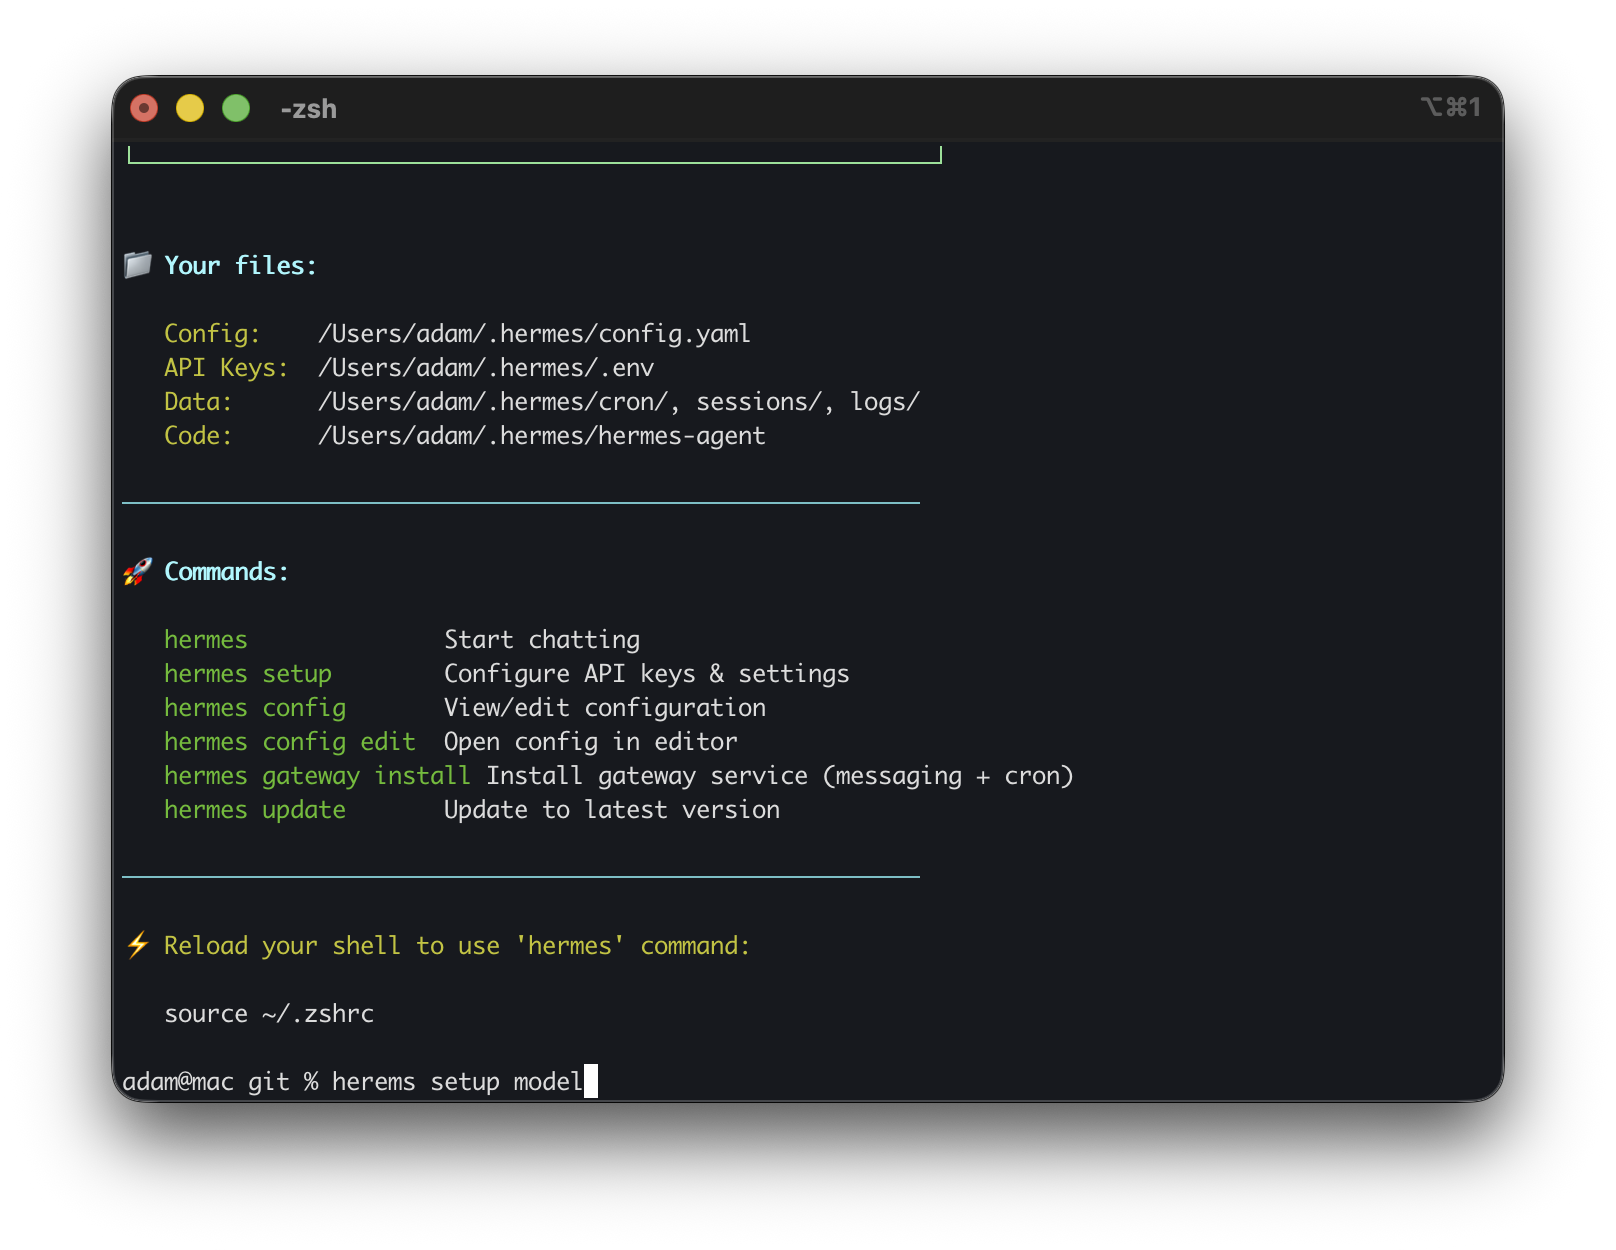Click the 'hermes setup' command
1616x1250 pixels.
[248, 674]
